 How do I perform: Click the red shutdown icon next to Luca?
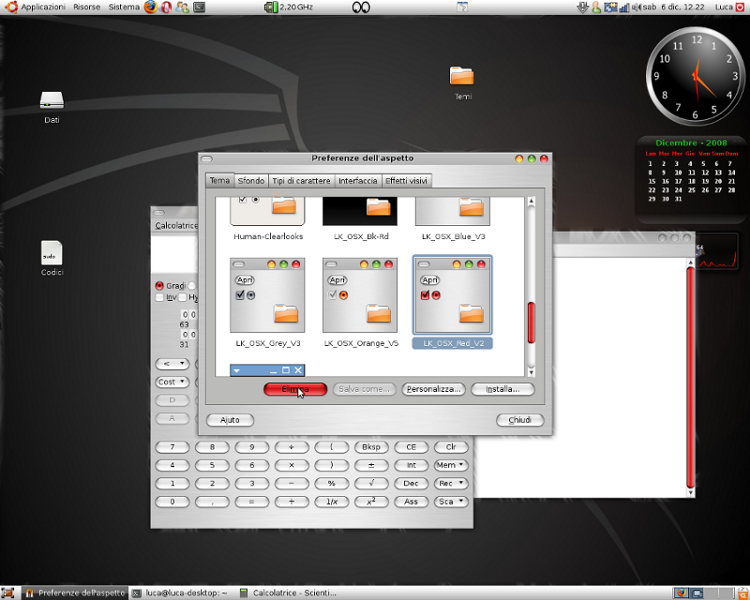pyautogui.click(x=739, y=7)
